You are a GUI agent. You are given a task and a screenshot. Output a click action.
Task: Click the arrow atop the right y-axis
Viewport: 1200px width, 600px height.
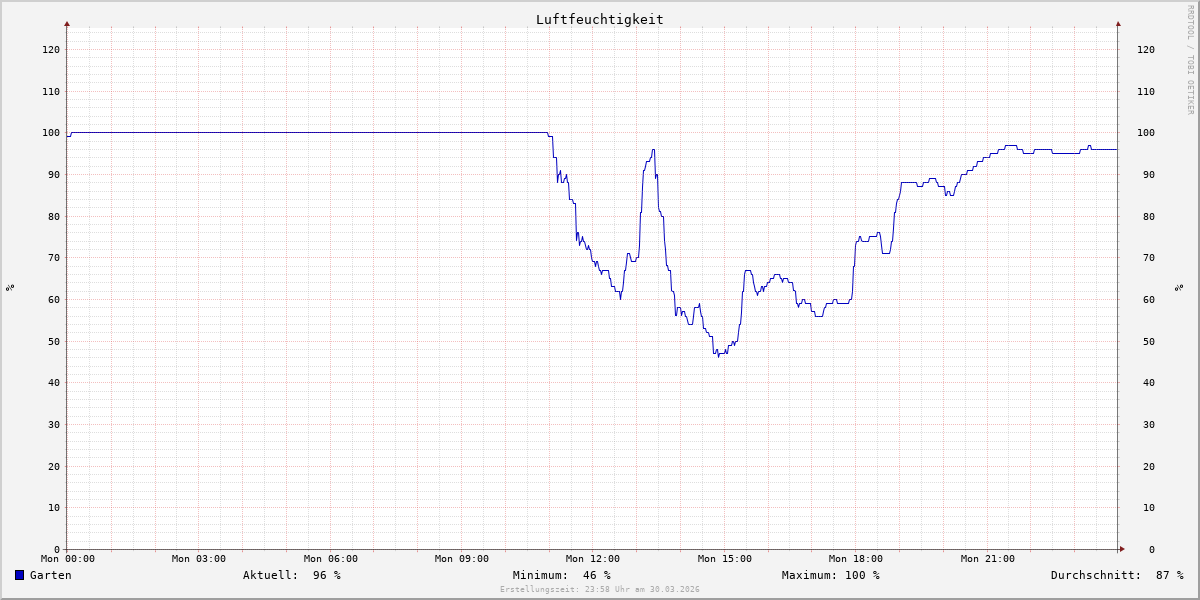1118,23
